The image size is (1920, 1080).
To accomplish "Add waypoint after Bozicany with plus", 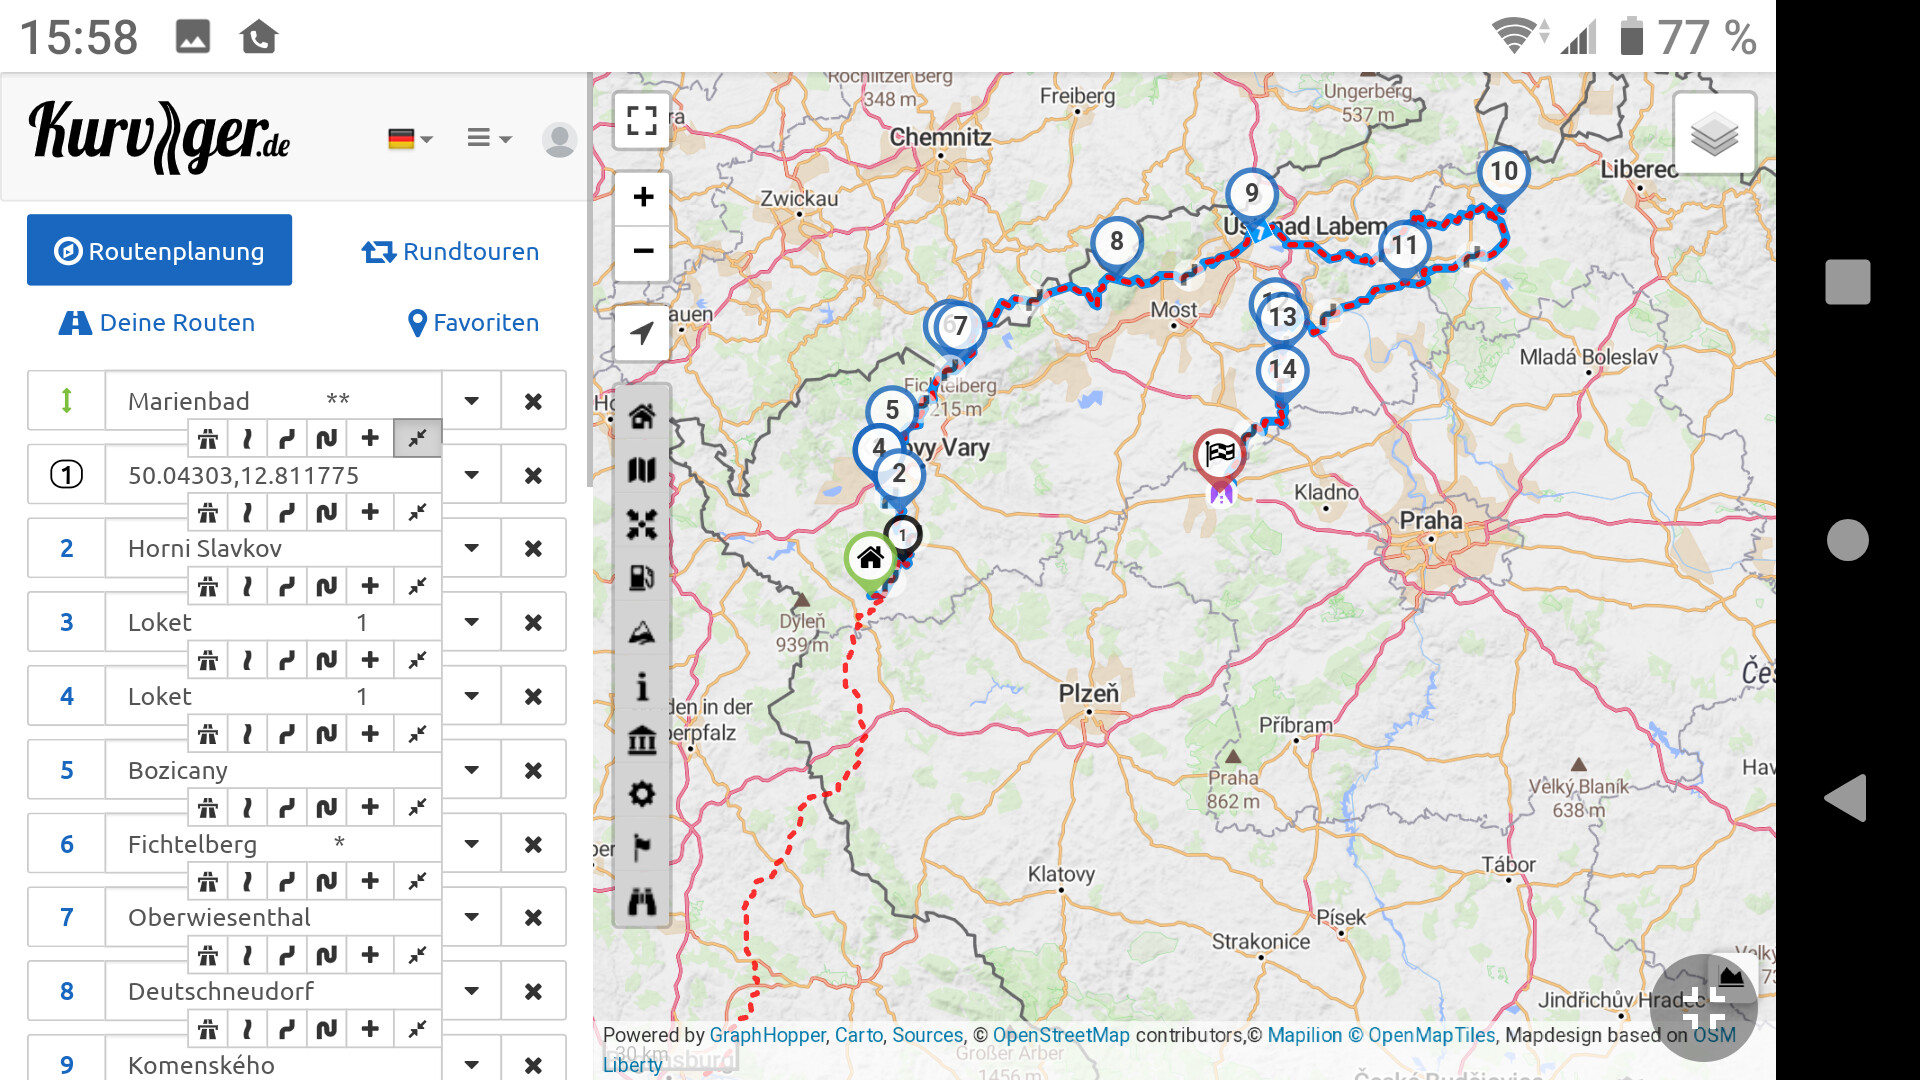I will [x=370, y=807].
